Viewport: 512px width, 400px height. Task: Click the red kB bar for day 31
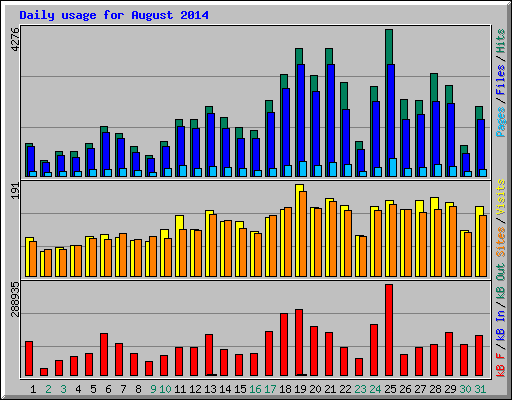click(479, 356)
